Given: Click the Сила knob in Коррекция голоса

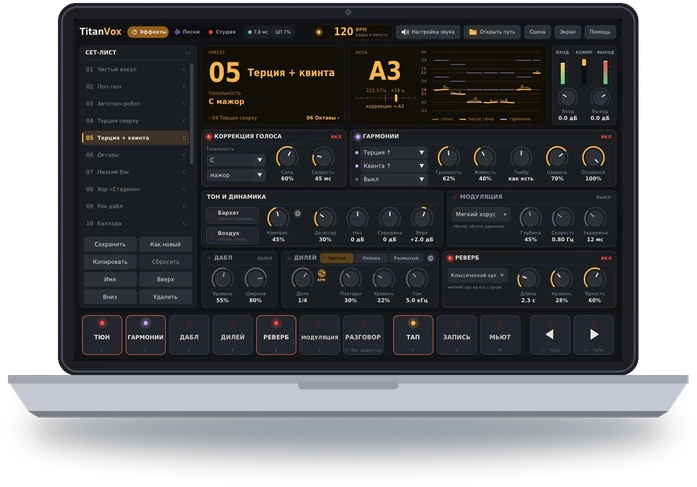Looking at the screenshot, I should click(x=287, y=157).
